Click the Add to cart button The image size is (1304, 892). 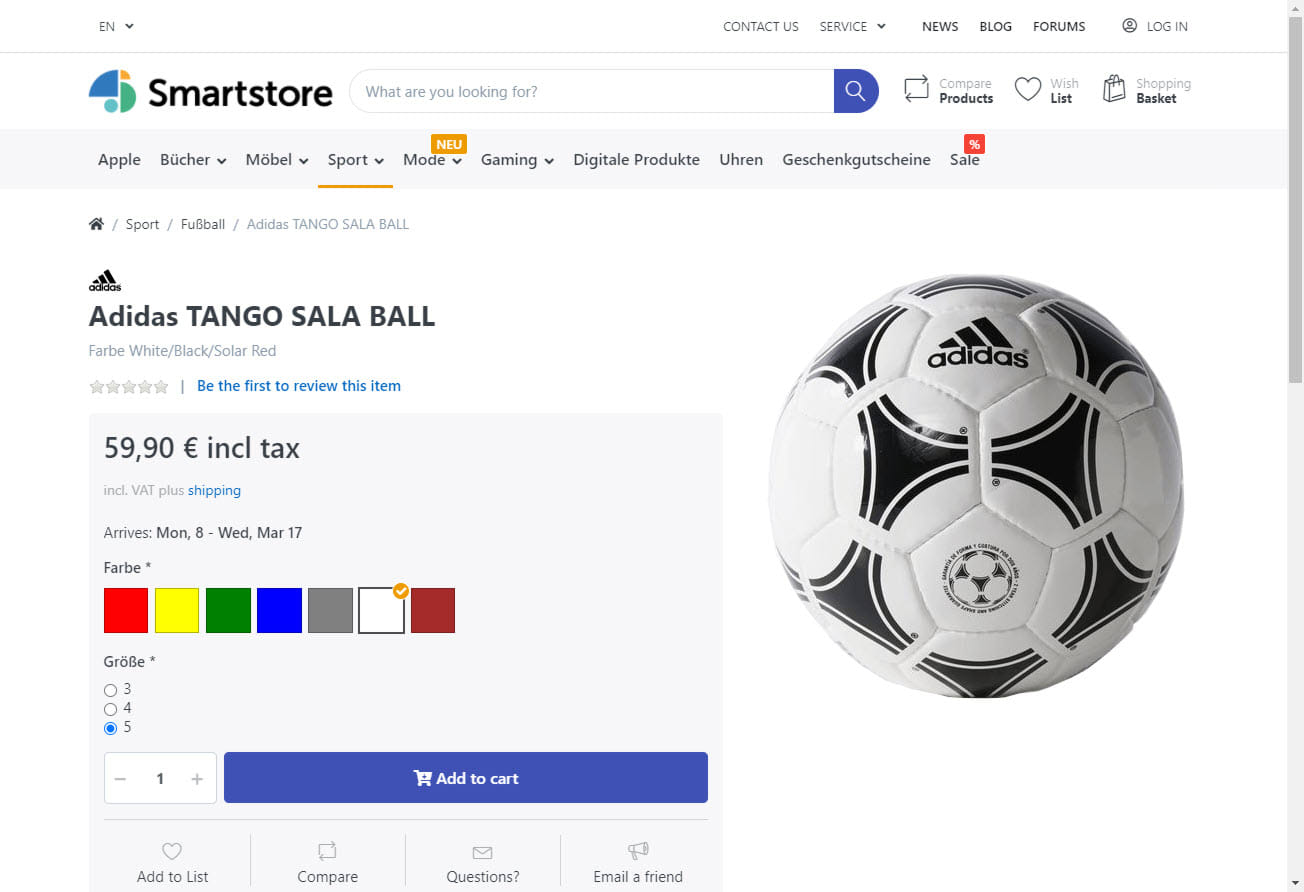point(466,778)
